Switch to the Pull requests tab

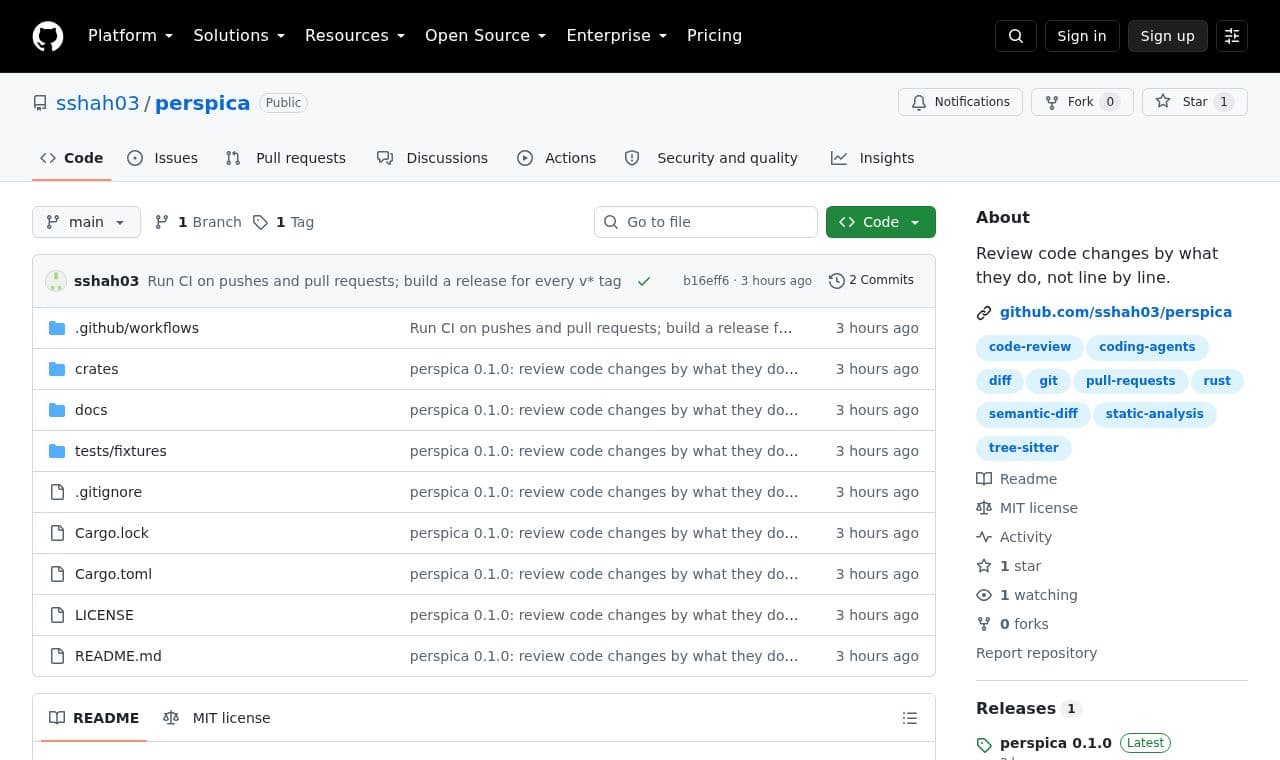tap(286, 158)
